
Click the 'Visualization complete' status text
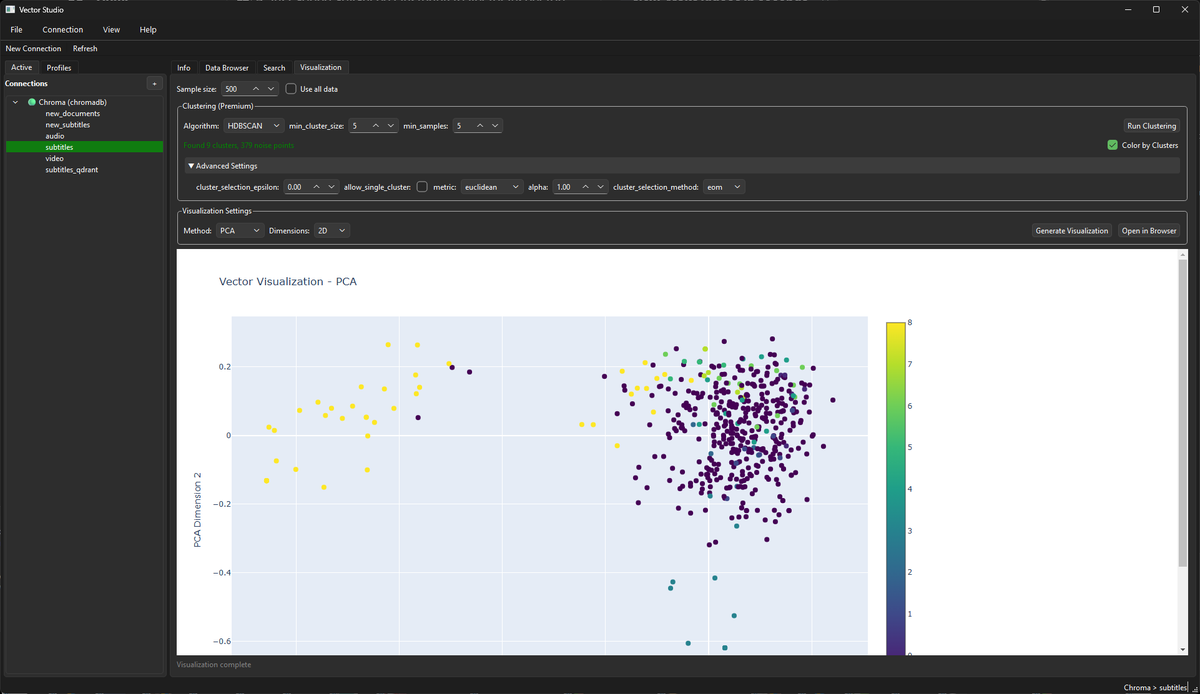pos(214,664)
